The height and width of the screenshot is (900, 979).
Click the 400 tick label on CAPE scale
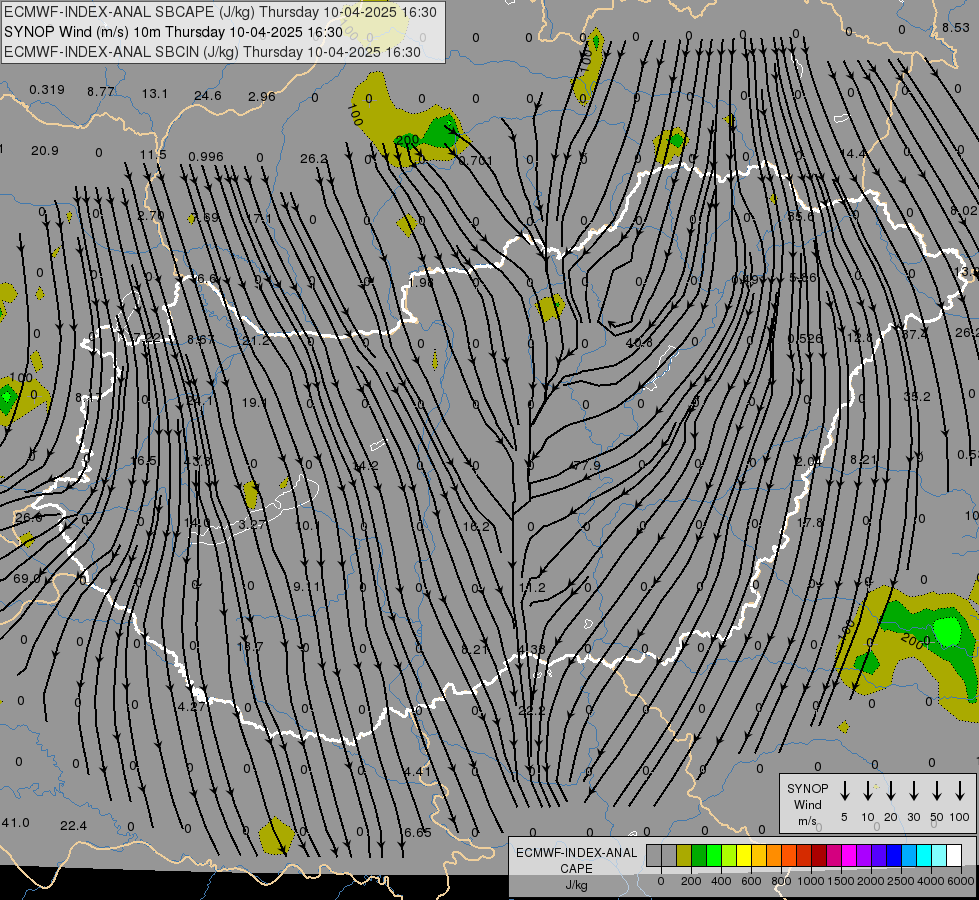tap(721, 881)
